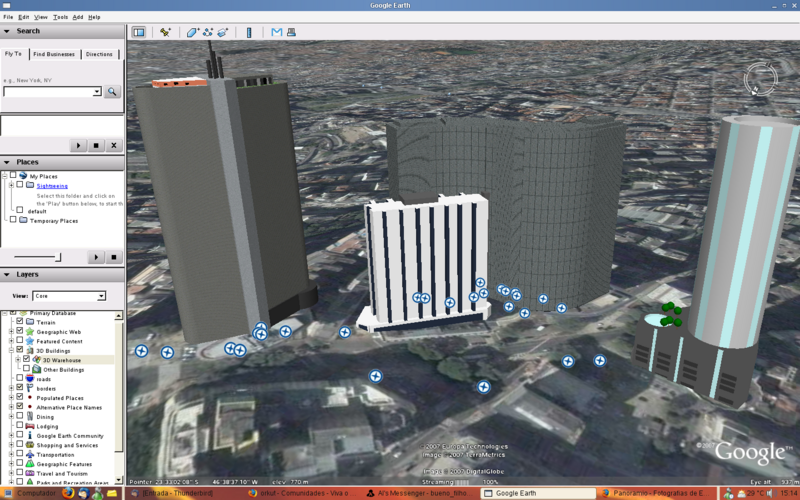Enable the roads layer checkbox
The image size is (800, 500).
pyautogui.click(x=19, y=378)
